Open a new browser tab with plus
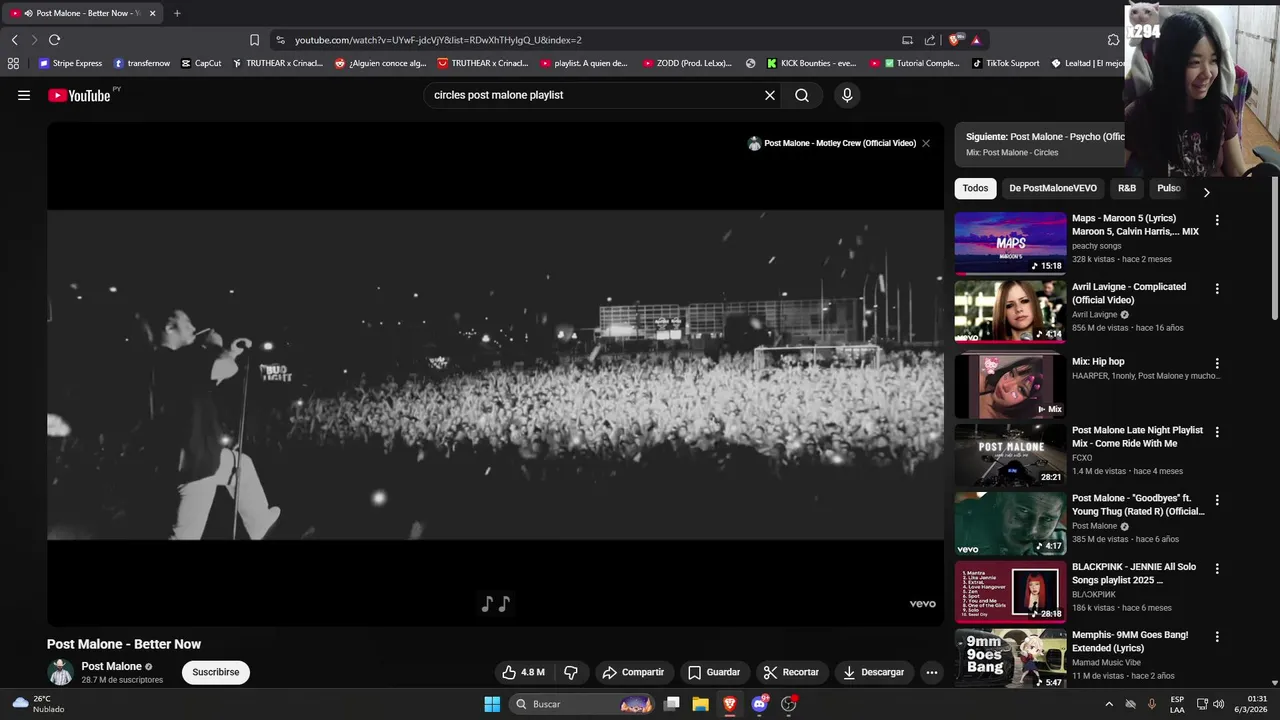 tap(177, 13)
